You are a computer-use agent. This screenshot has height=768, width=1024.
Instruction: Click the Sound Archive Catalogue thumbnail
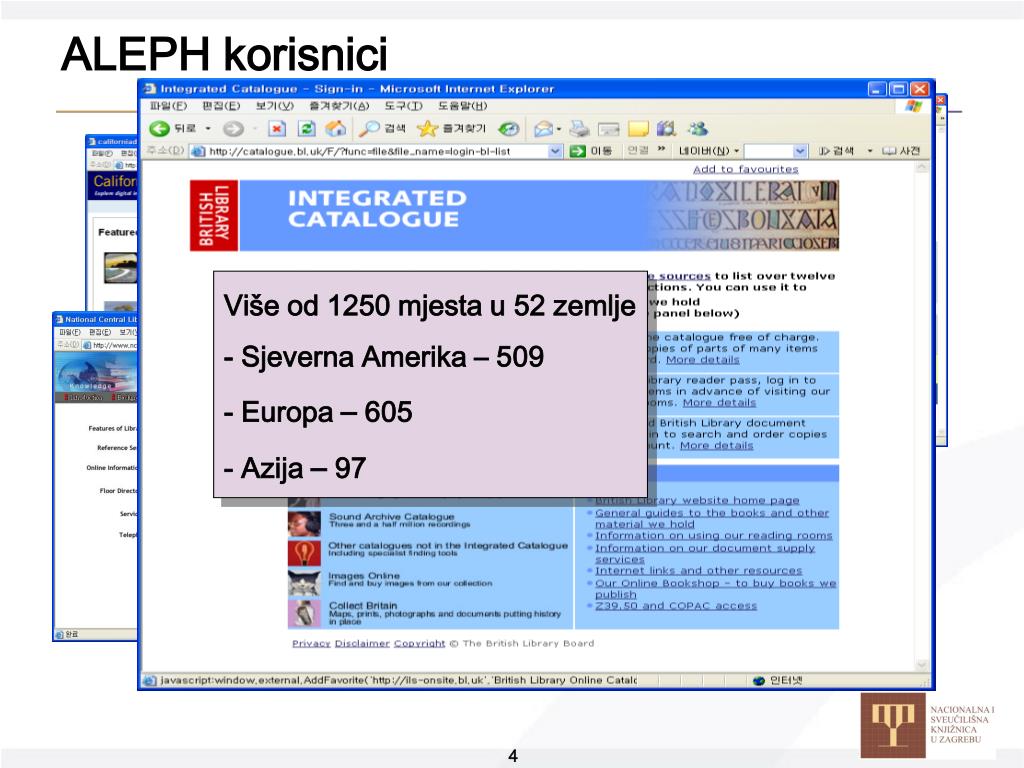[304, 523]
